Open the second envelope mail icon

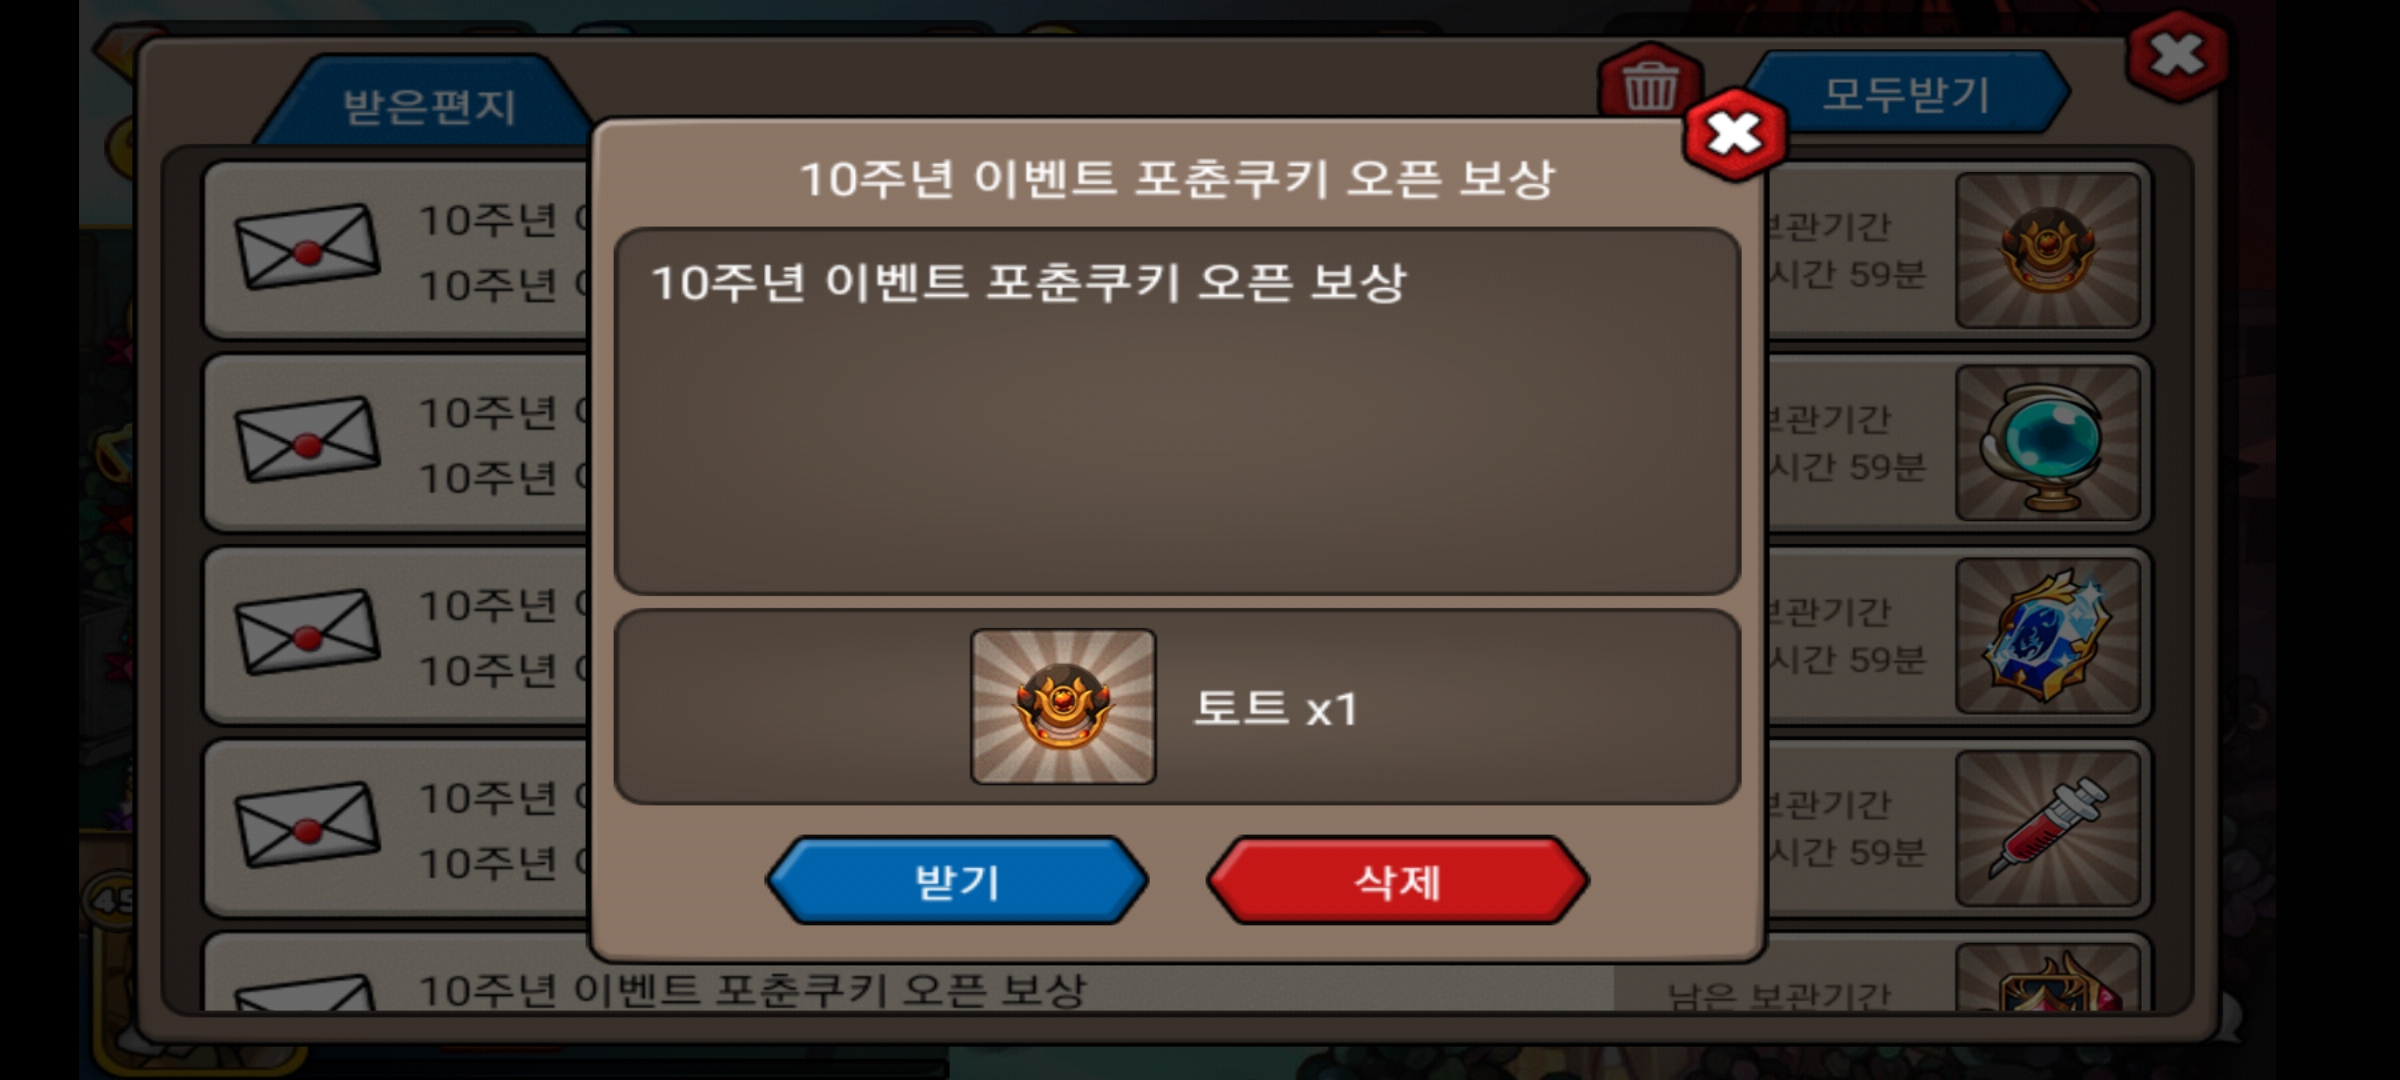(x=307, y=439)
